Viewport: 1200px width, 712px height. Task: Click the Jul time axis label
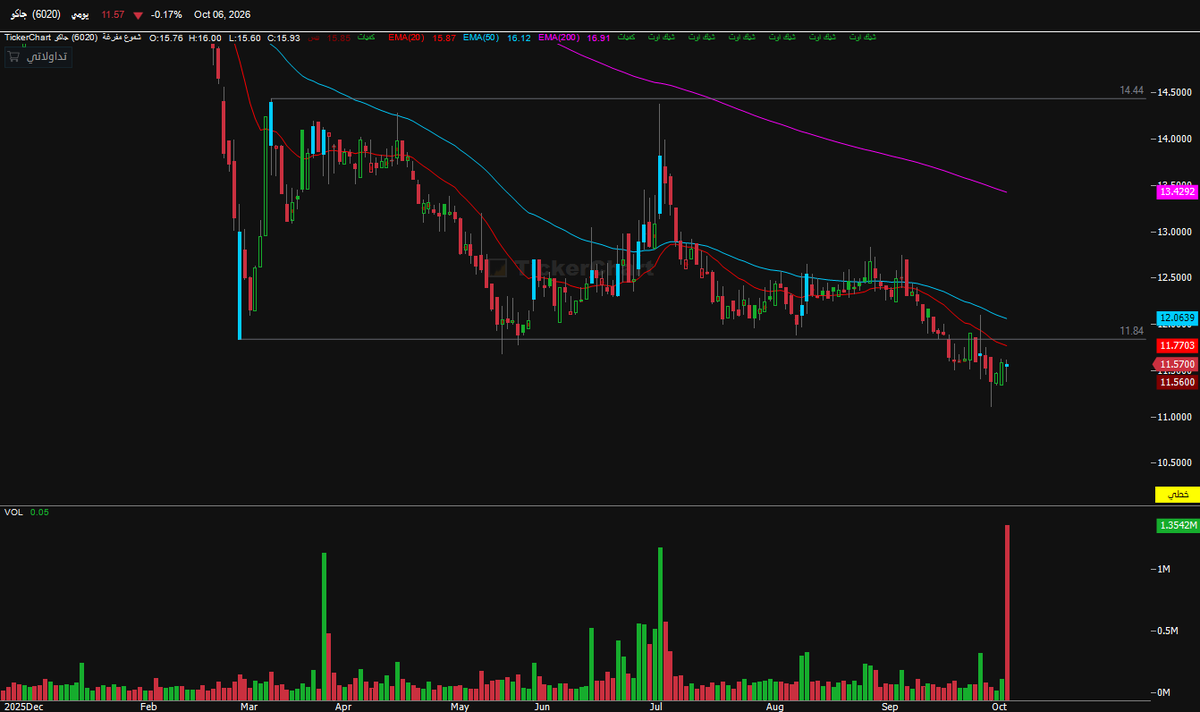pos(656,706)
